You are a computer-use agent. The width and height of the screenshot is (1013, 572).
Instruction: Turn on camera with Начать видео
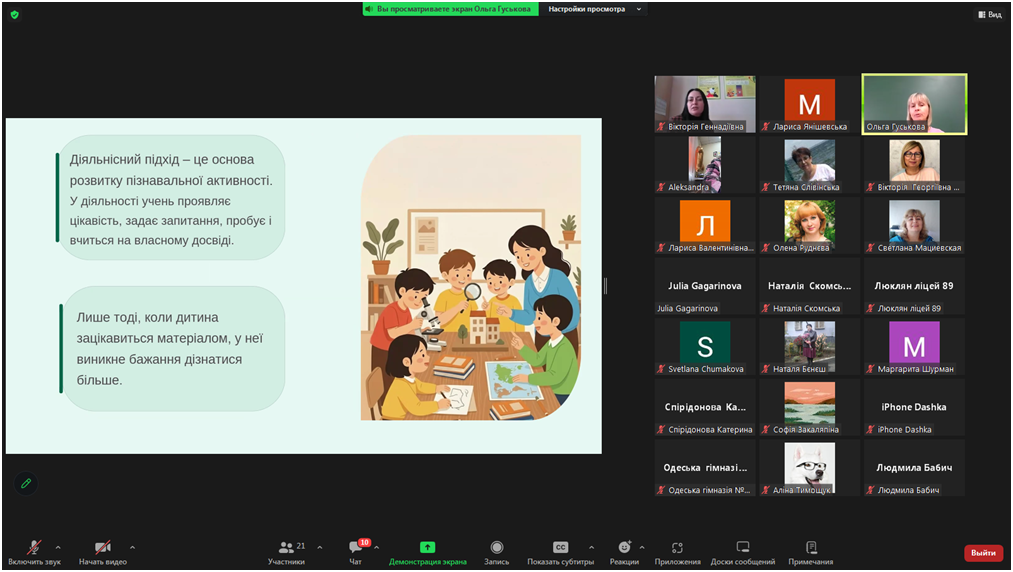point(102,551)
